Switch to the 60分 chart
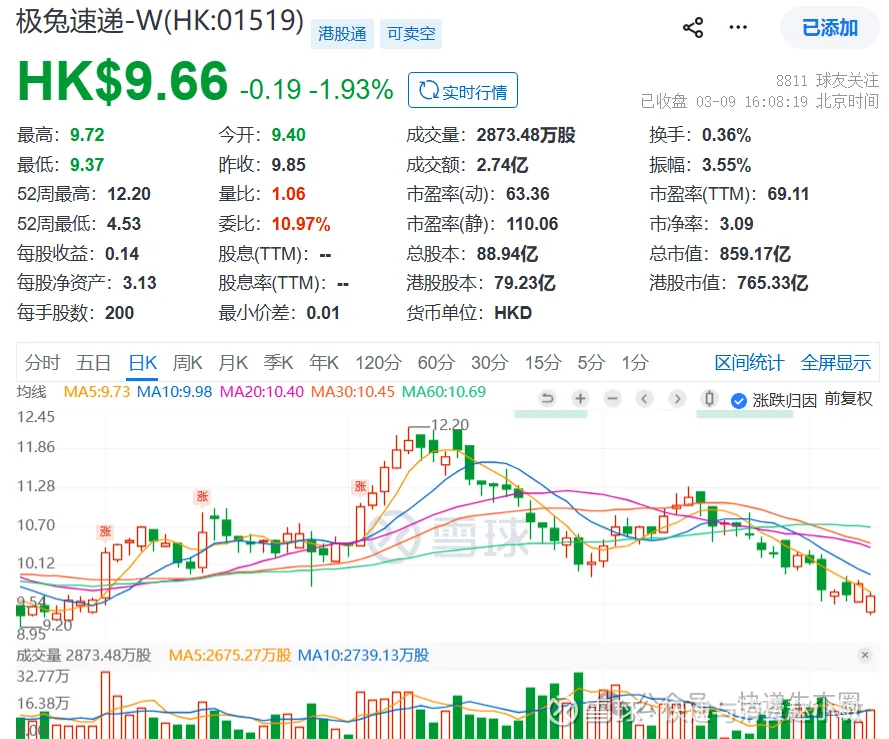 436,362
